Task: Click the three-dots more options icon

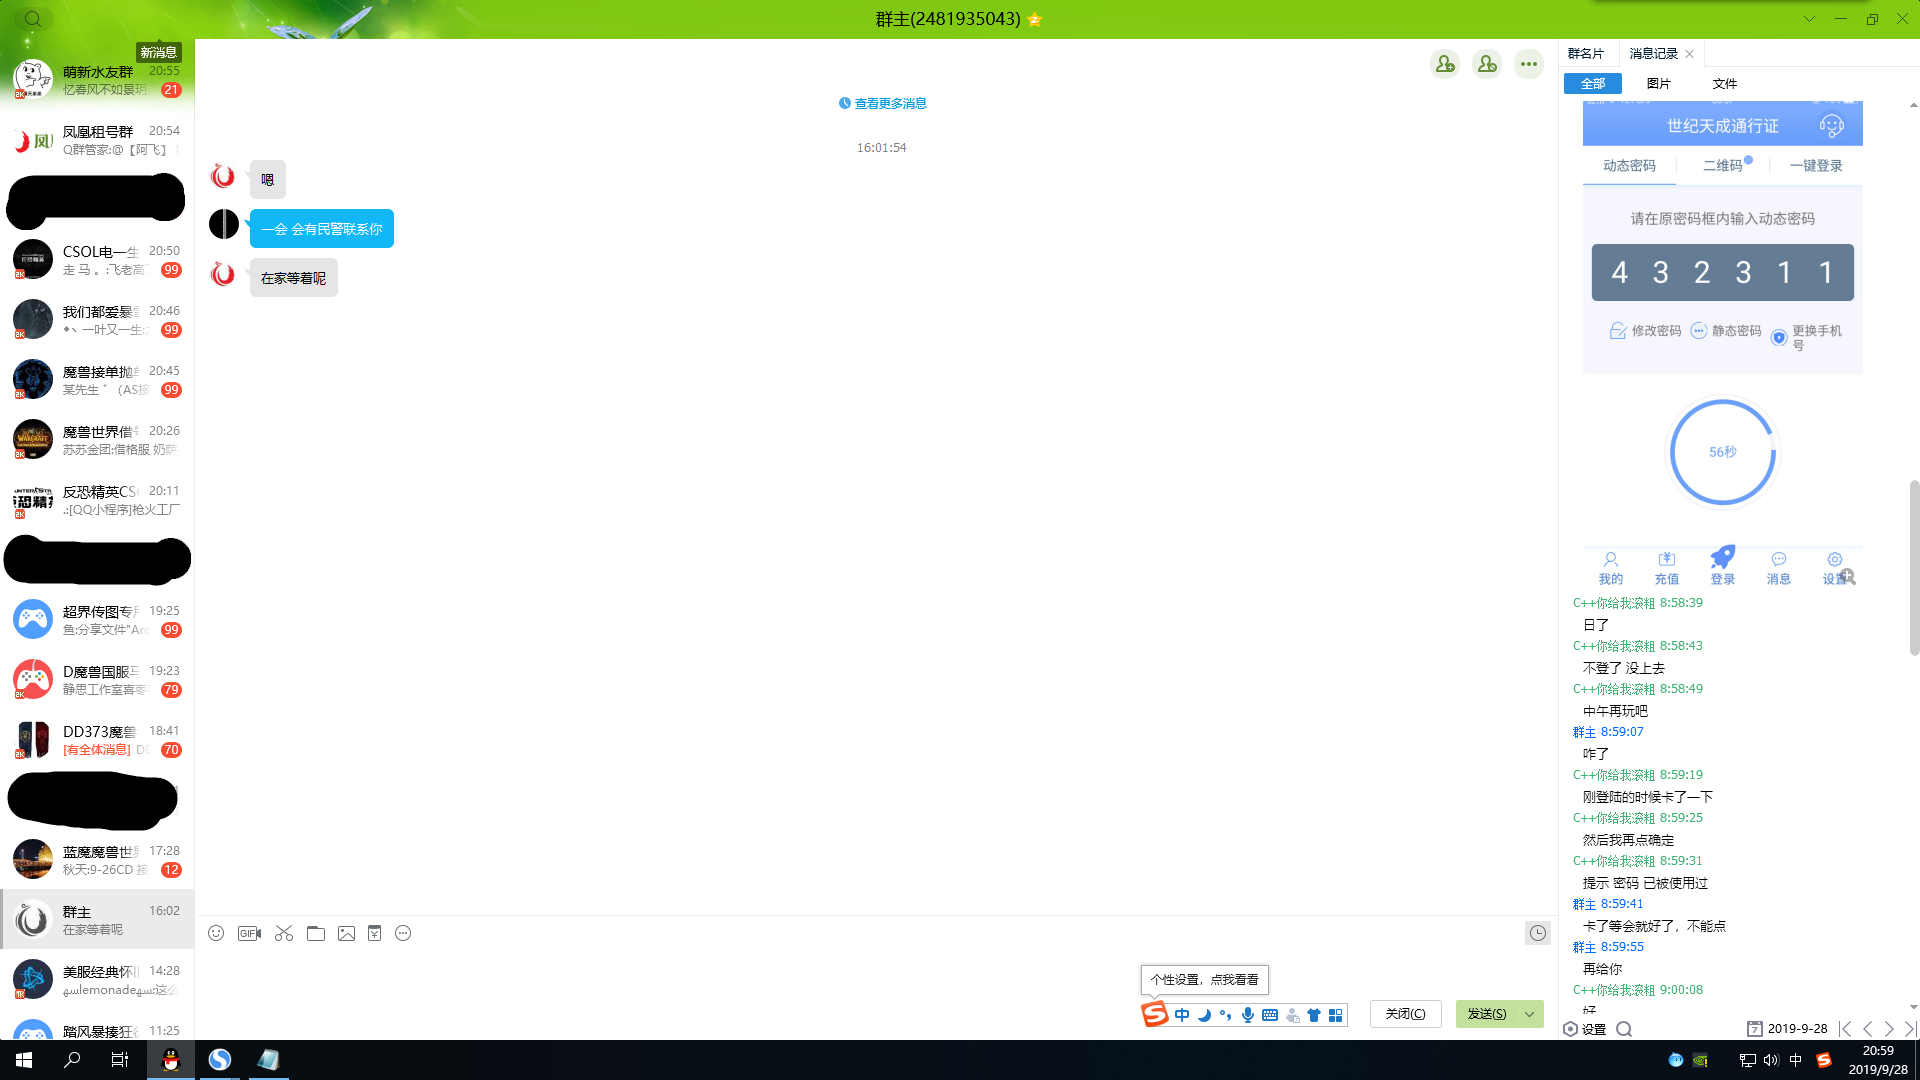Action: [1528, 64]
